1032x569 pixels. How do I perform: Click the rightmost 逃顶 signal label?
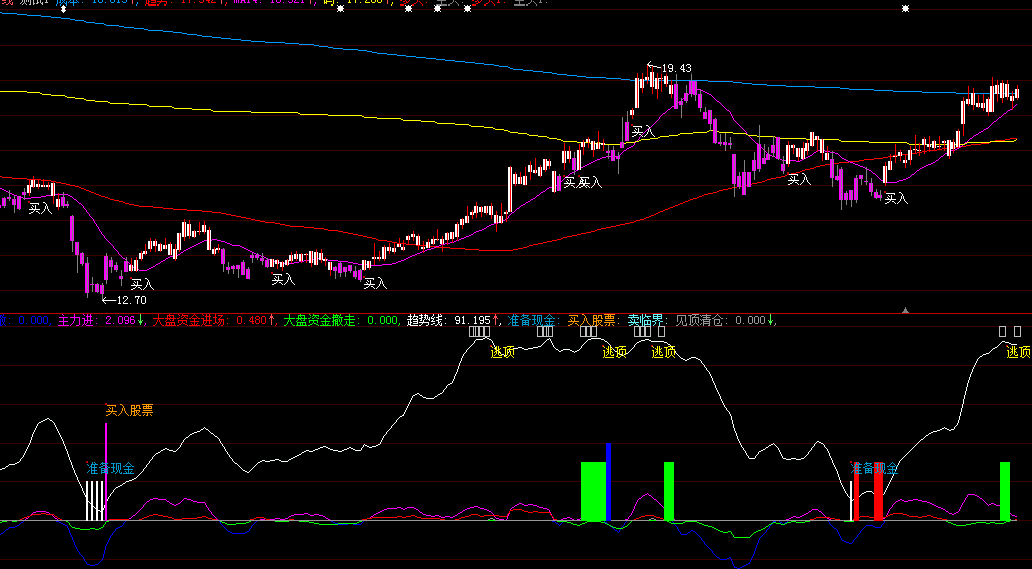click(1018, 352)
